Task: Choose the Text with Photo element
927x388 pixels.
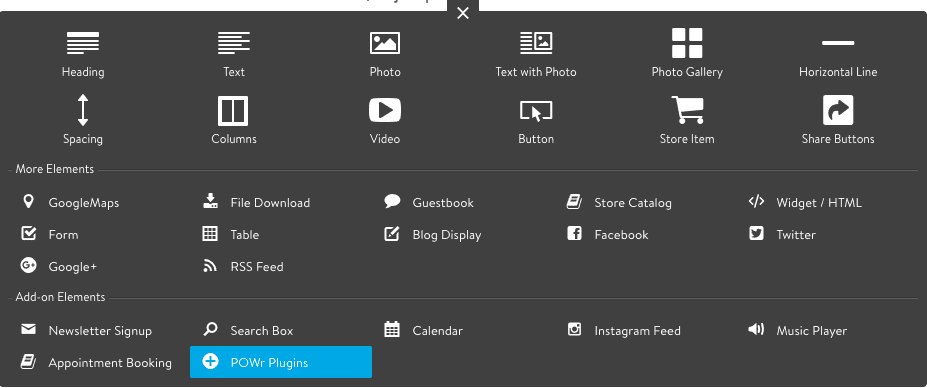Action: tap(536, 54)
